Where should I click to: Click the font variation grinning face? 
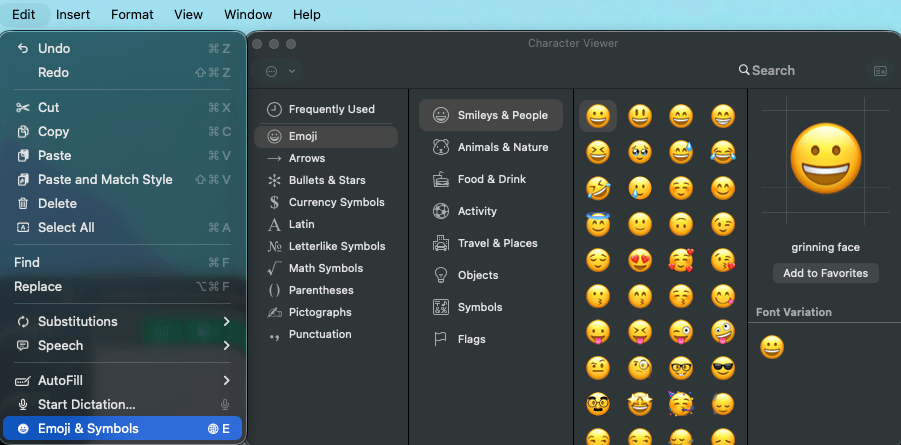tap(772, 348)
